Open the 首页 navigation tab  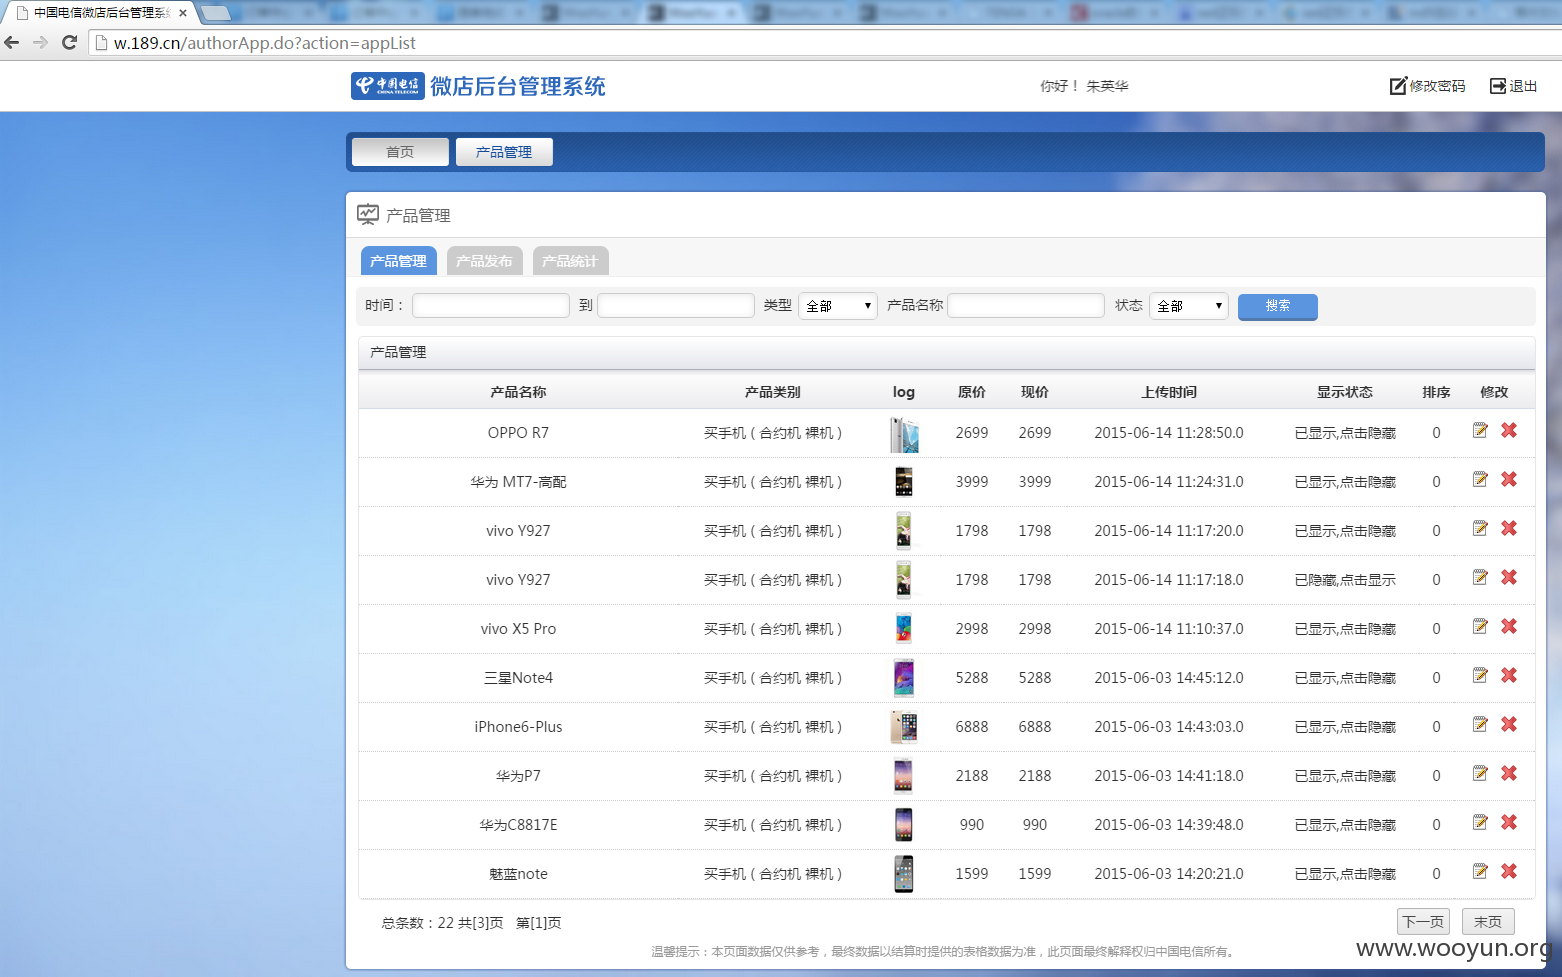pos(400,152)
